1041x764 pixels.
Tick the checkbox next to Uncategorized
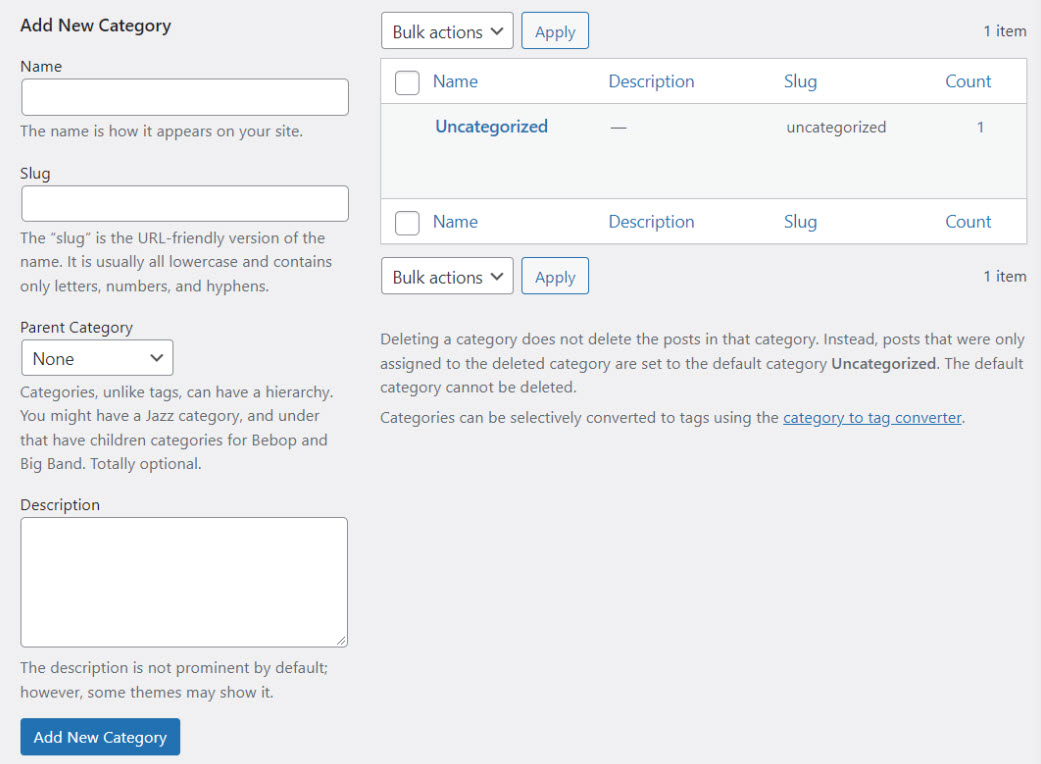point(407,127)
